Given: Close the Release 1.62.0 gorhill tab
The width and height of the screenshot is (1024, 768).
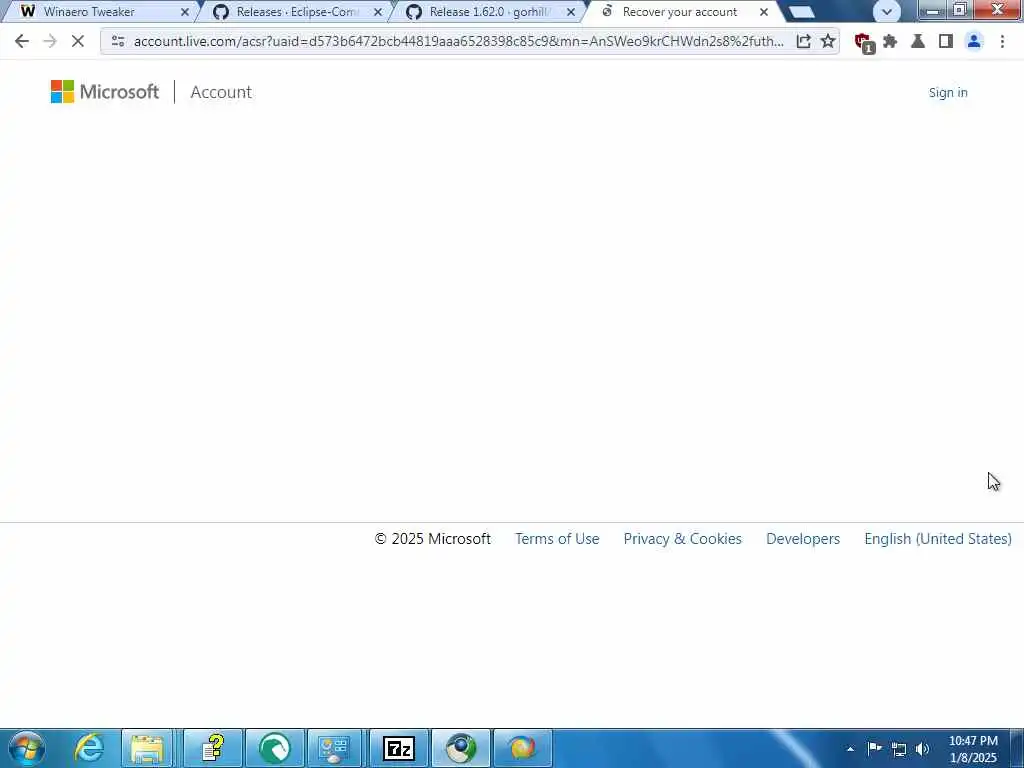Looking at the screenshot, I should click(570, 12).
